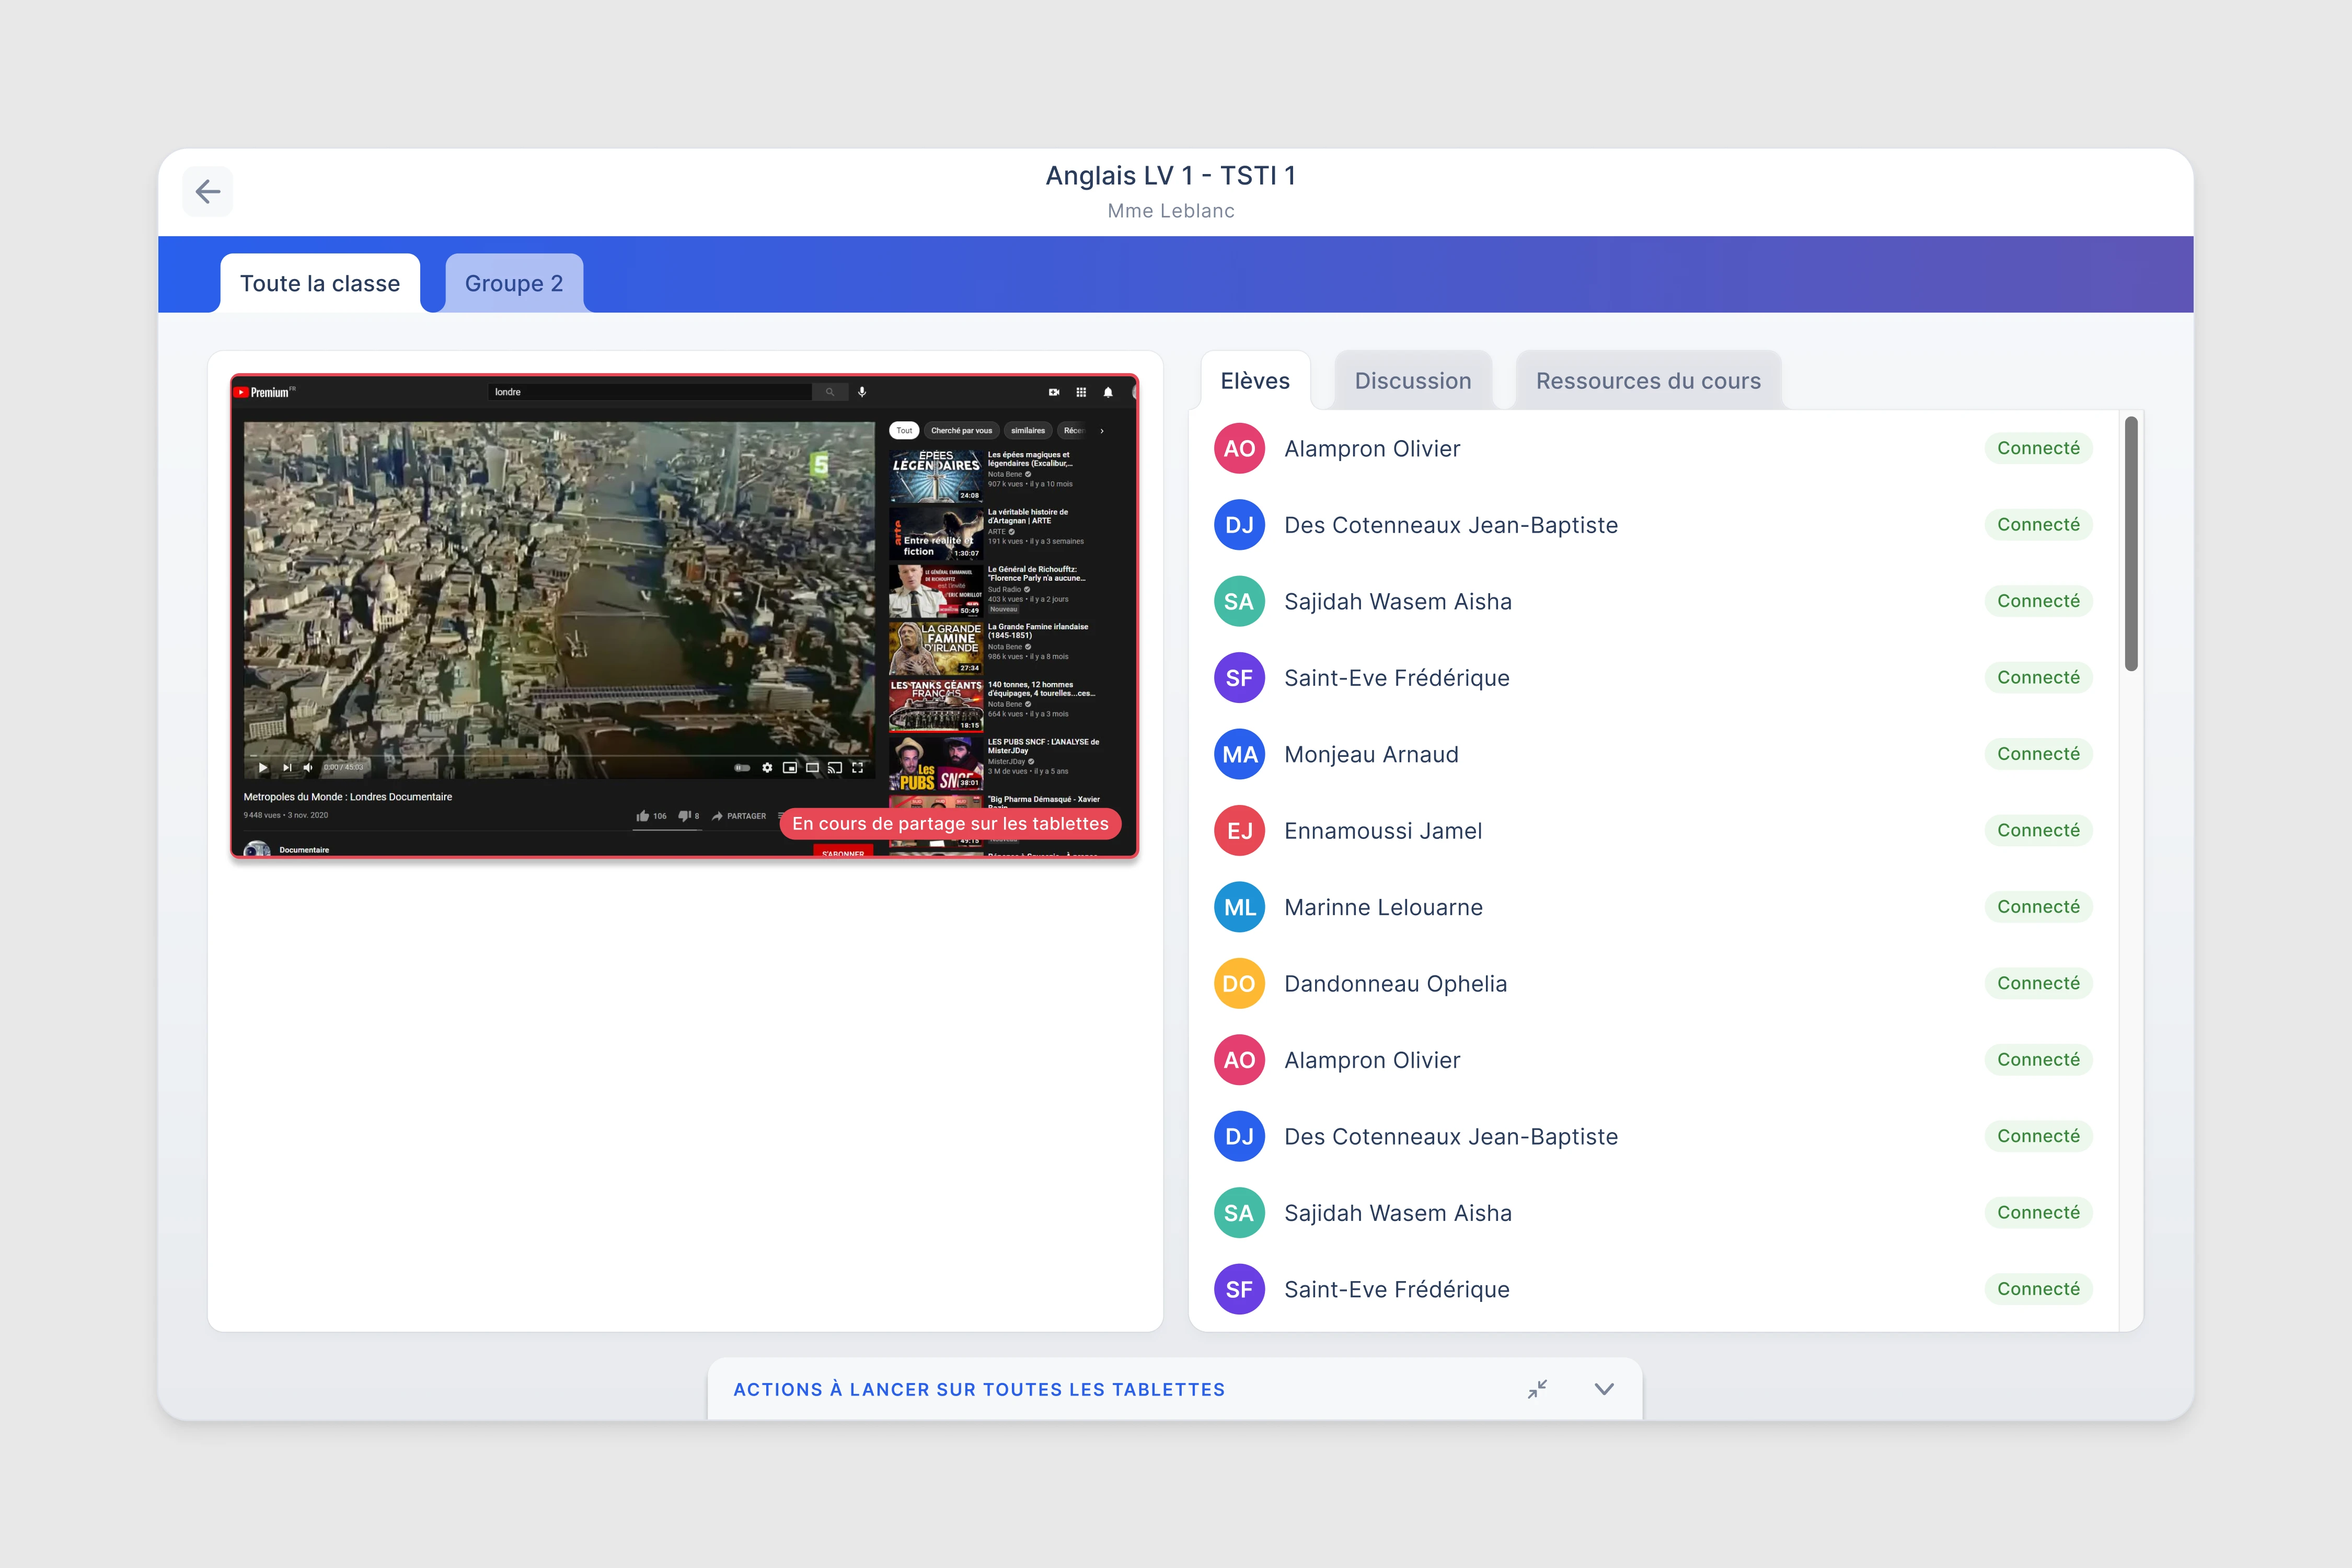Click the fullscreen icon on video player

pos(857,768)
